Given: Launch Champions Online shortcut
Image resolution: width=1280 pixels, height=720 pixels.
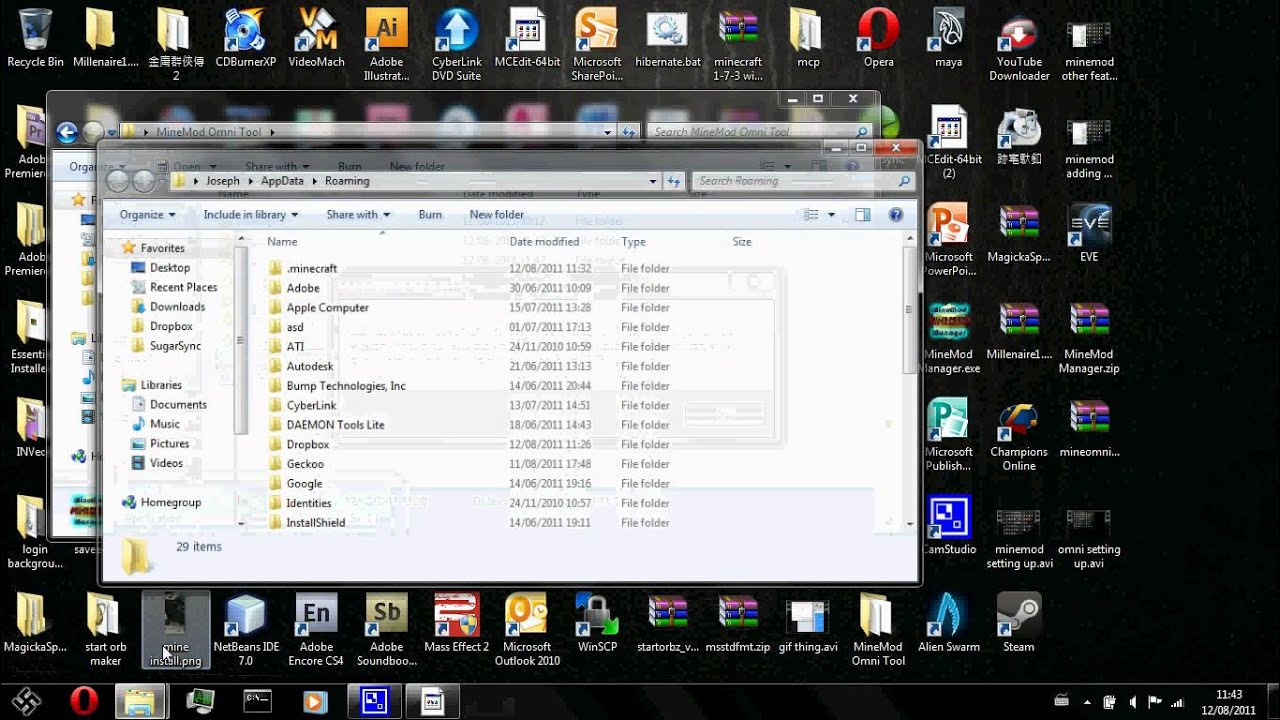Looking at the screenshot, I should pyautogui.click(x=1019, y=436).
